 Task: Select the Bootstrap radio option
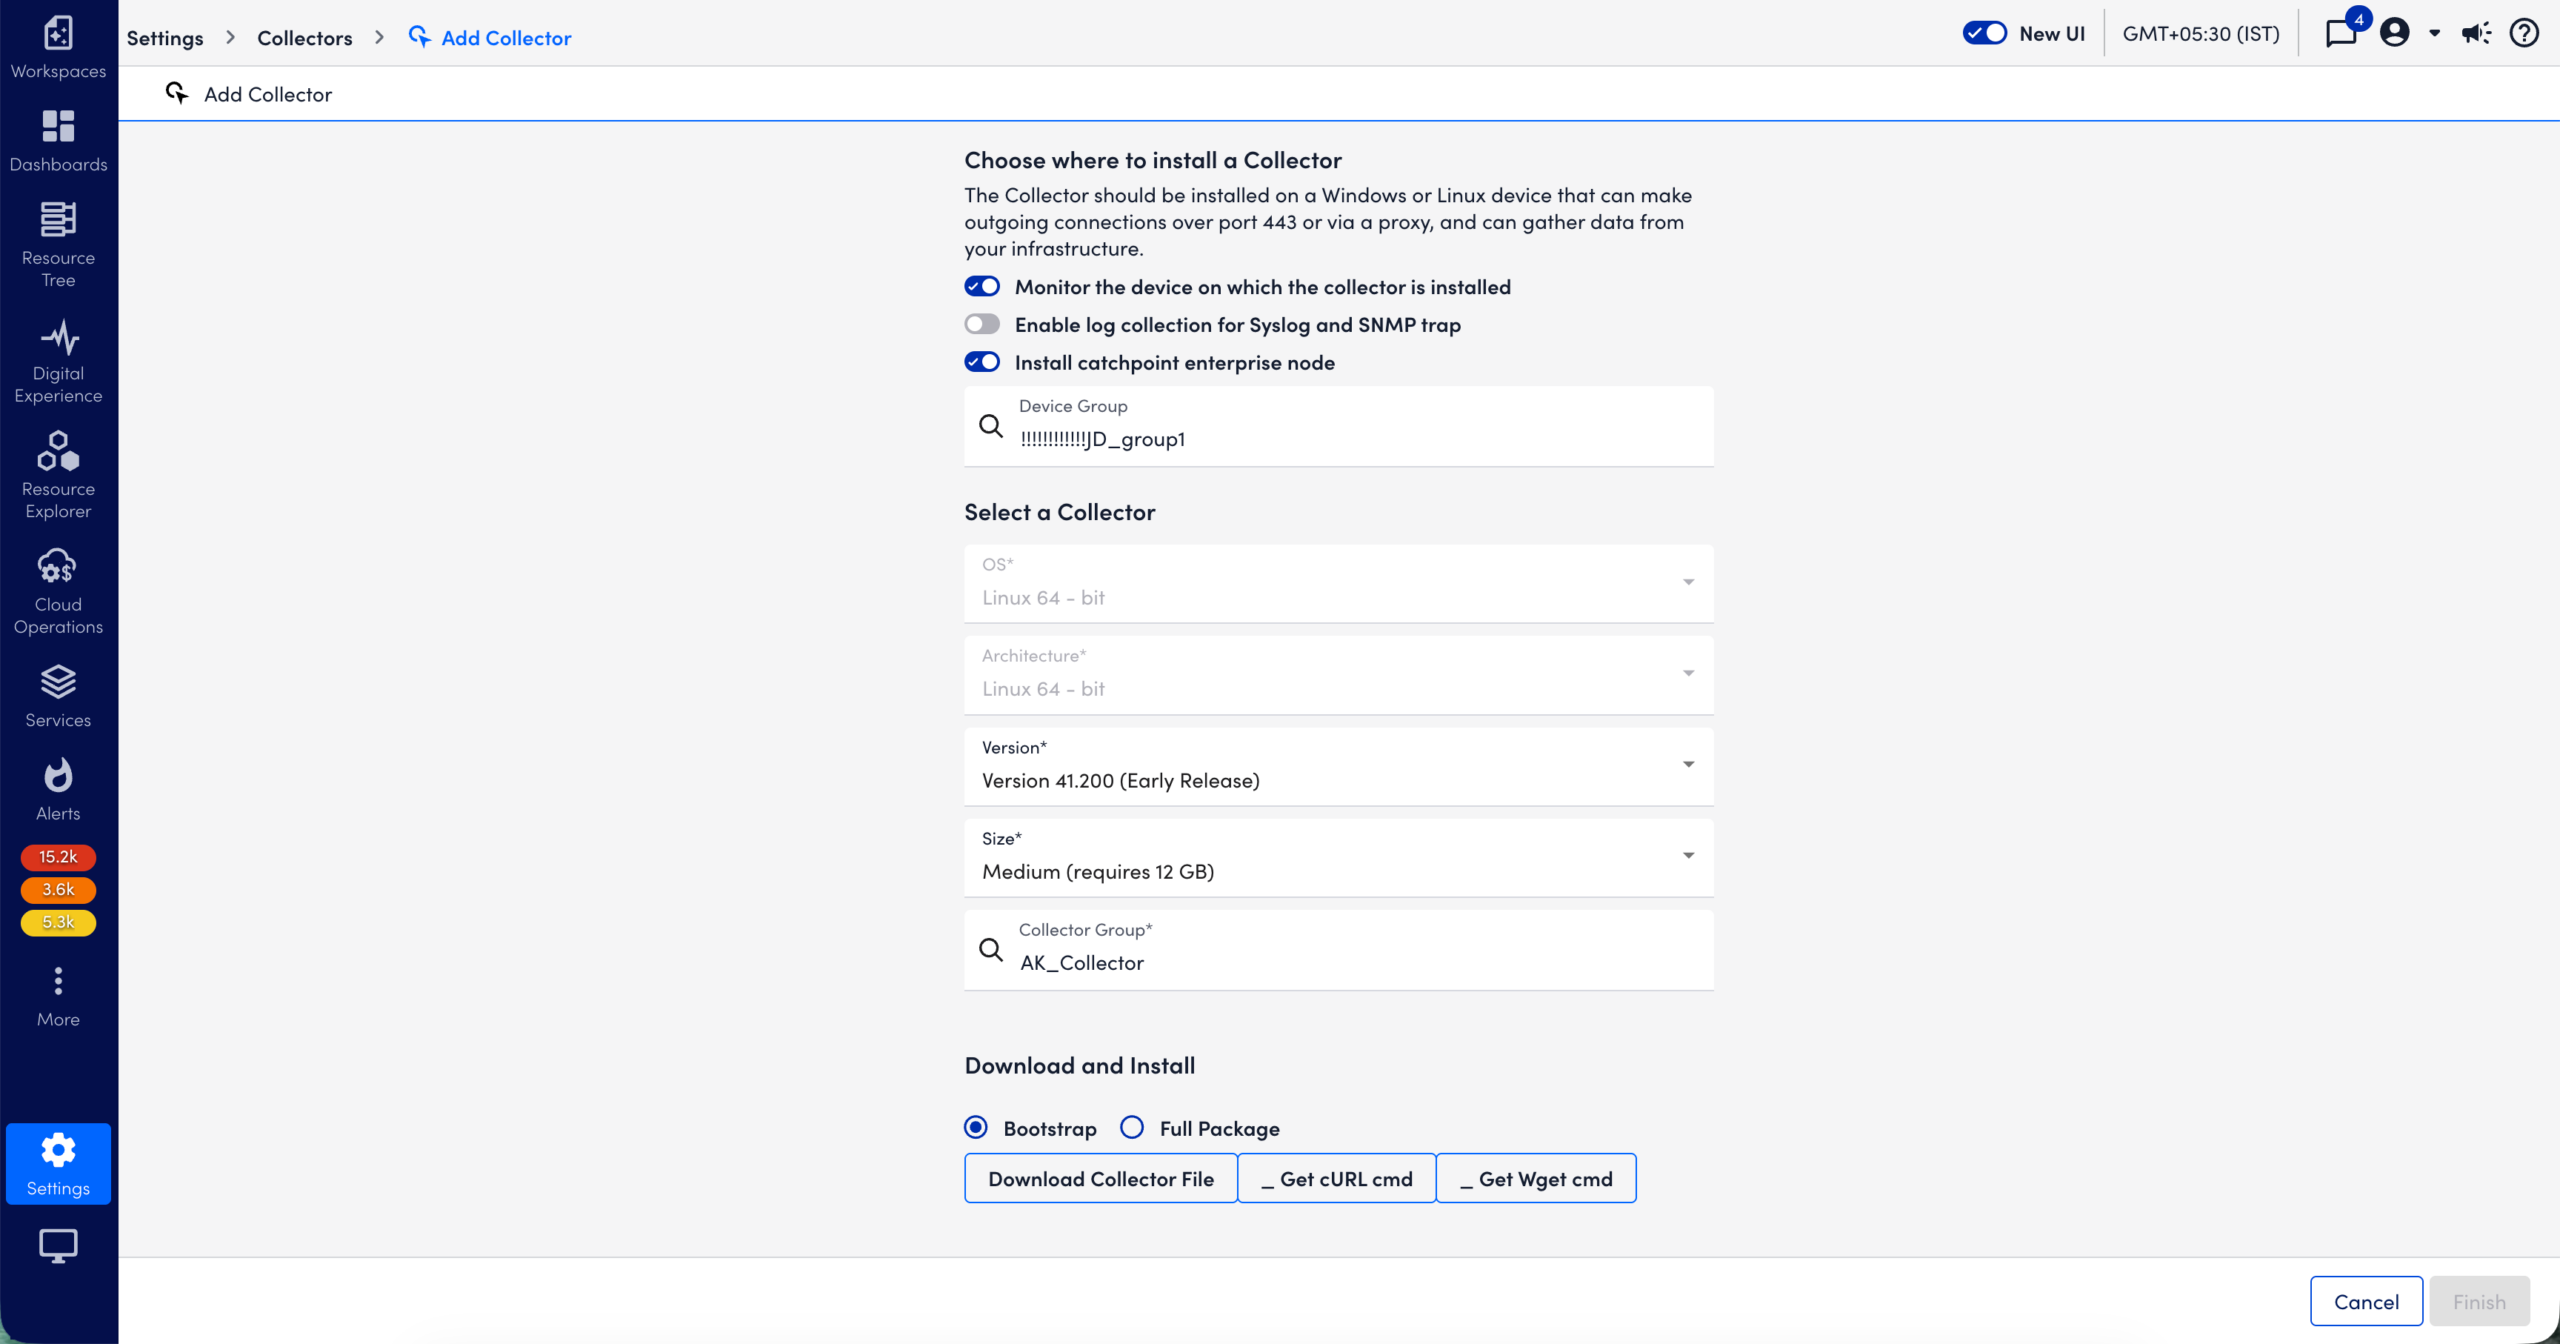coord(976,1128)
